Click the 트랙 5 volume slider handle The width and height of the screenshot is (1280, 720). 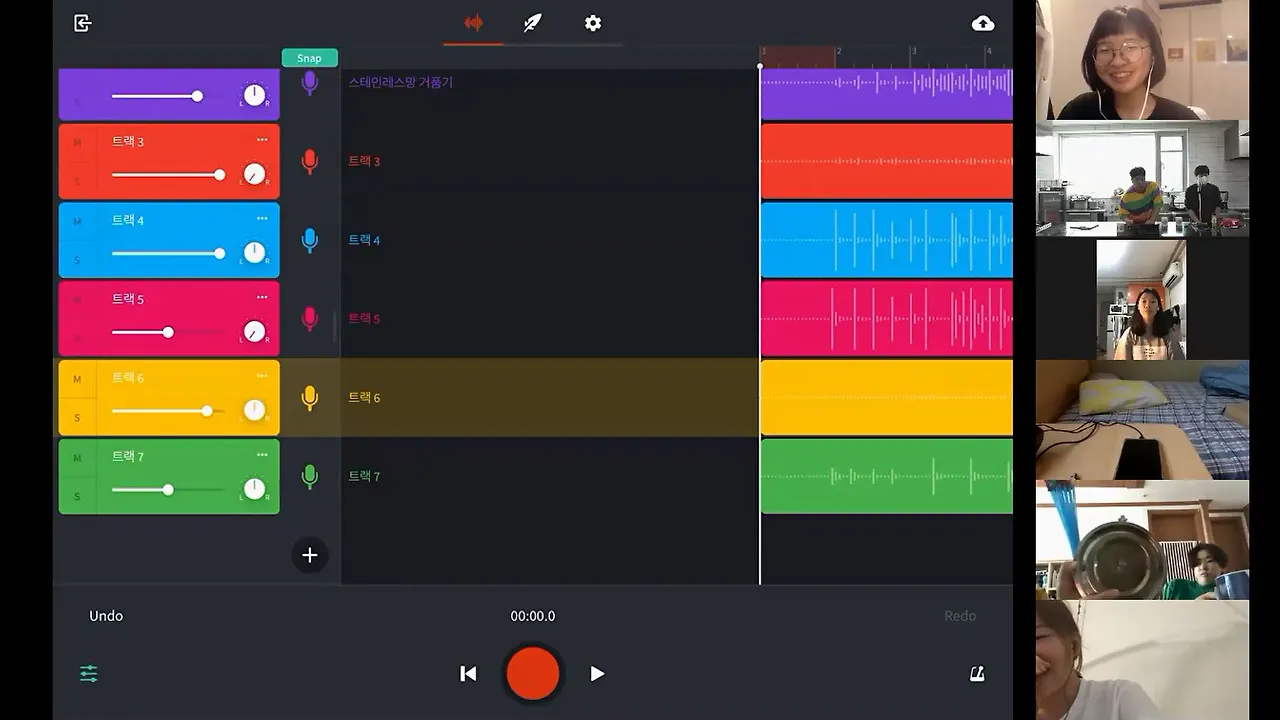click(168, 332)
